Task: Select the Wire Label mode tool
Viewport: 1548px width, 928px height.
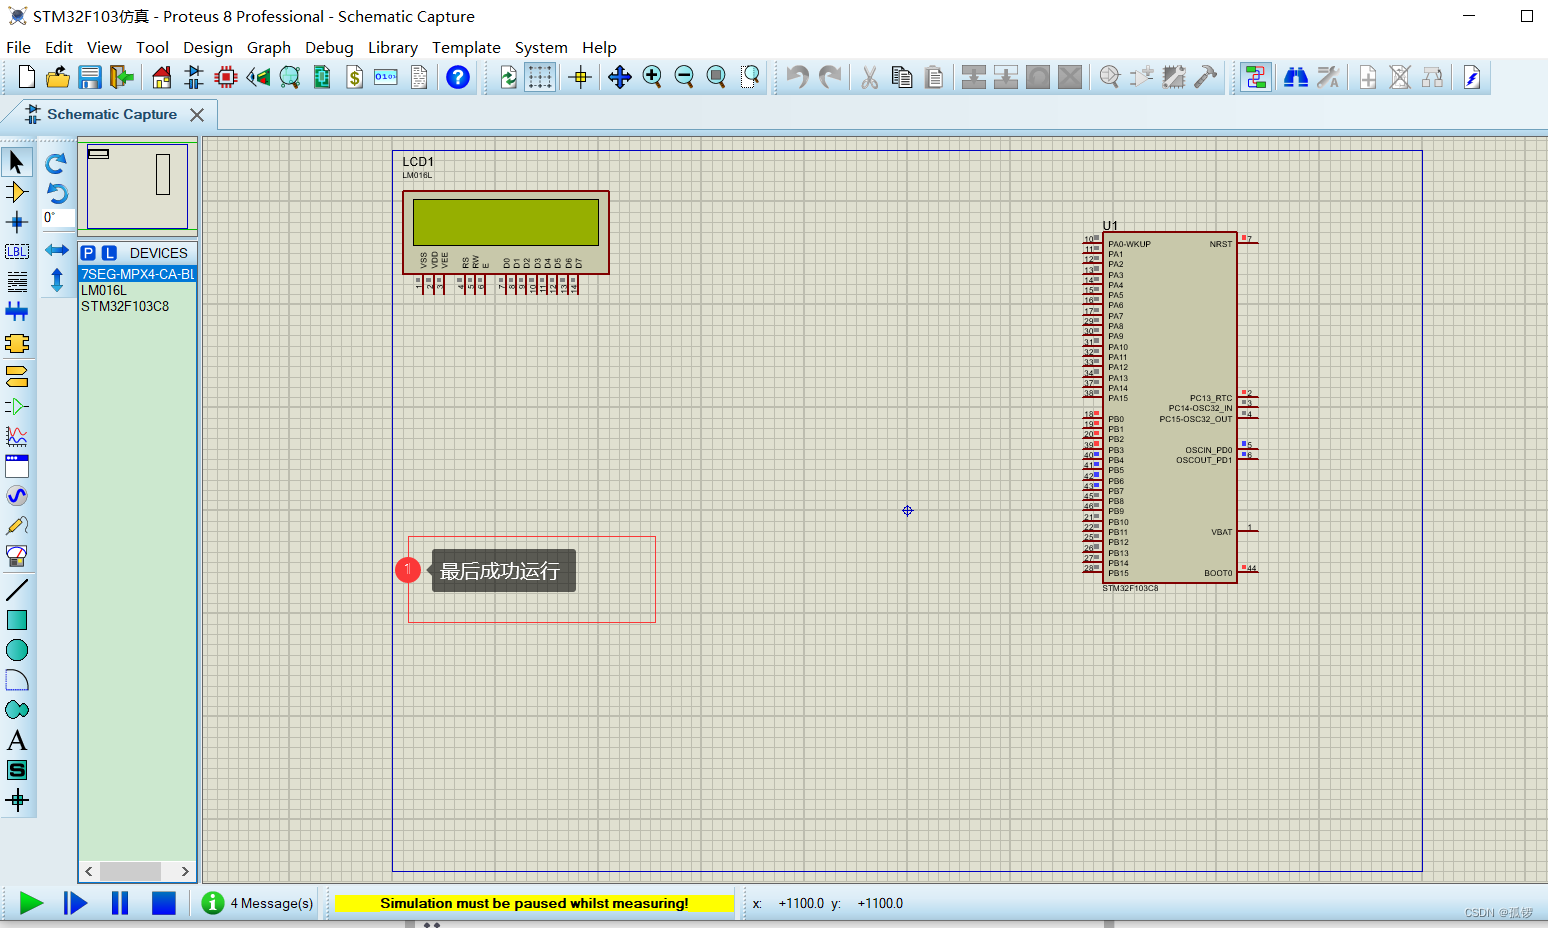Action: [16, 251]
